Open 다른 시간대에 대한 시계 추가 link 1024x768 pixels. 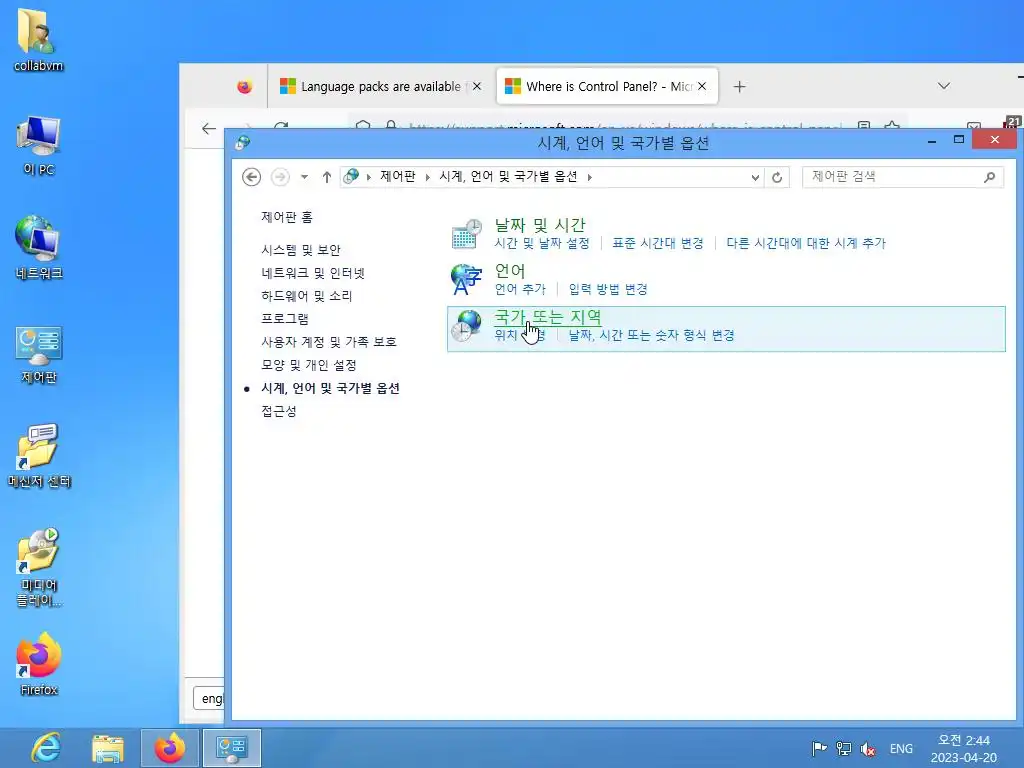(x=806, y=244)
